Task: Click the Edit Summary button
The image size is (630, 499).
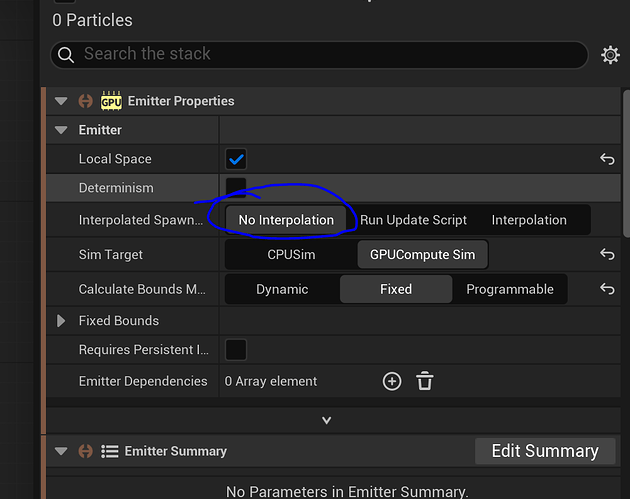Action: pos(545,451)
